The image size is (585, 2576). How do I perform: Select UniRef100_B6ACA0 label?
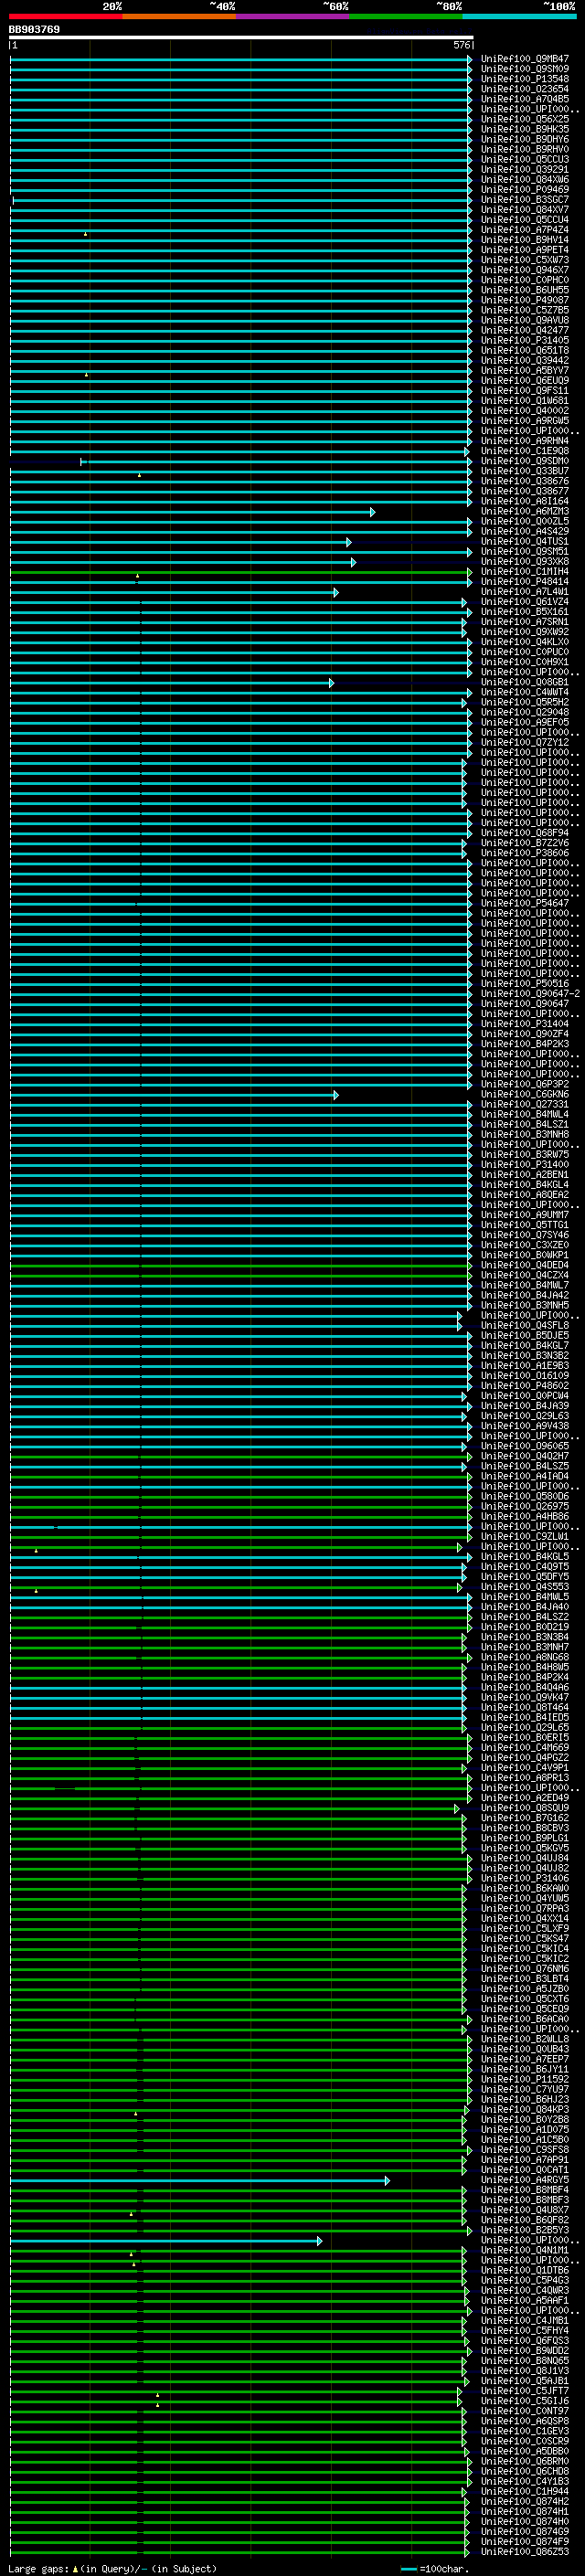(x=525, y=2018)
